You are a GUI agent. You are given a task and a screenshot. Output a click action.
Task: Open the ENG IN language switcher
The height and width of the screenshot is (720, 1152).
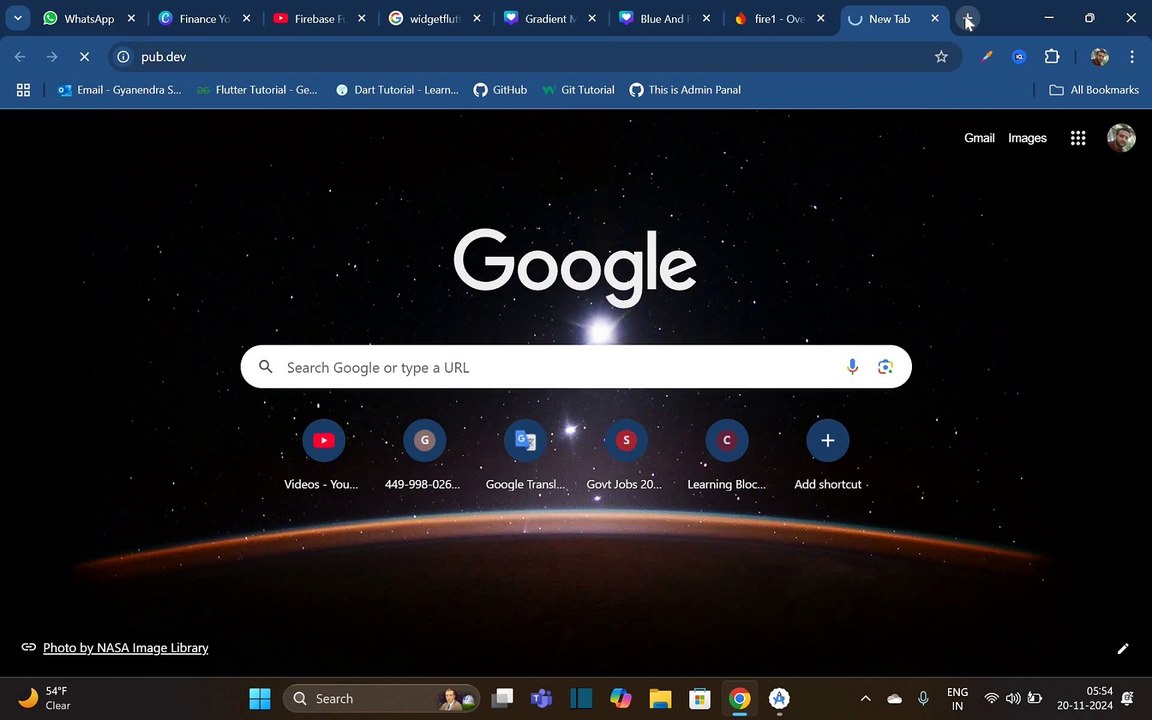tap(957, 698)
